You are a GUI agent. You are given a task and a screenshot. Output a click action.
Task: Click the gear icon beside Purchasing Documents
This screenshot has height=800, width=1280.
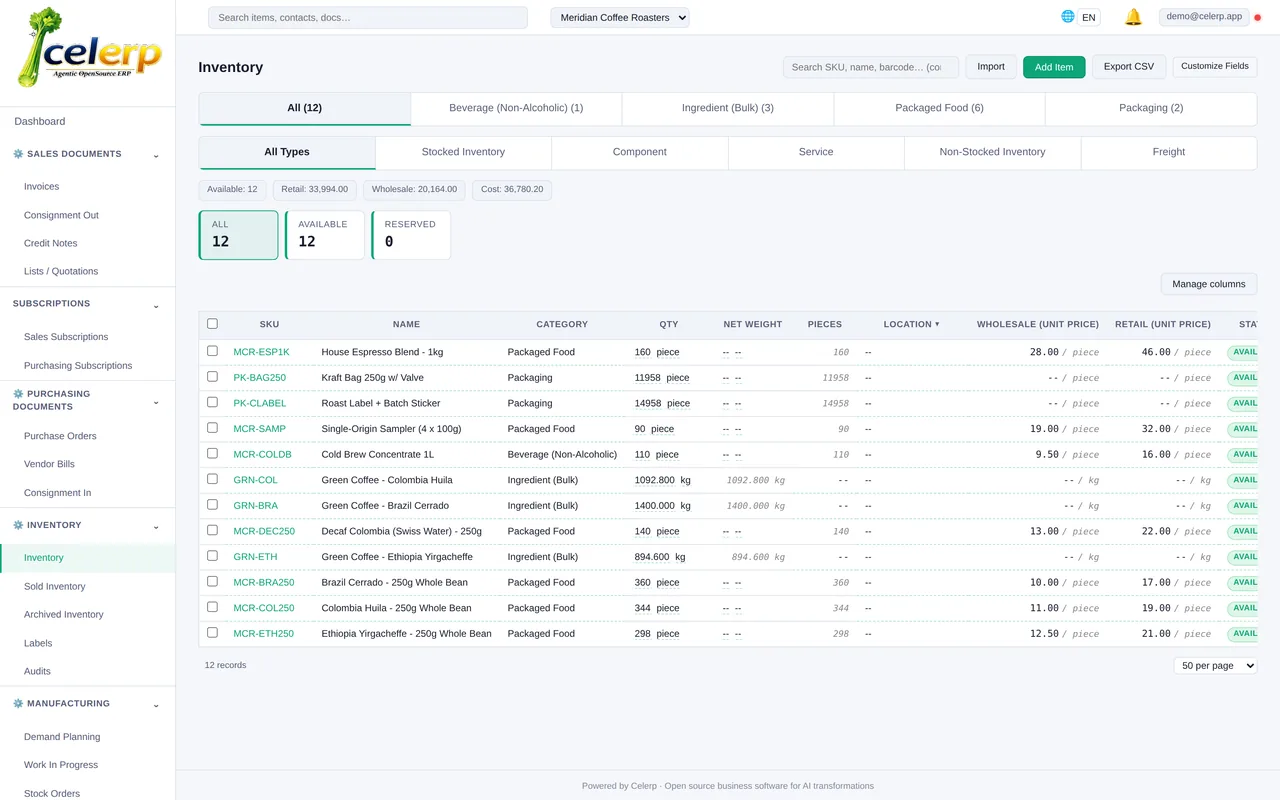click(x=18, y=394)
